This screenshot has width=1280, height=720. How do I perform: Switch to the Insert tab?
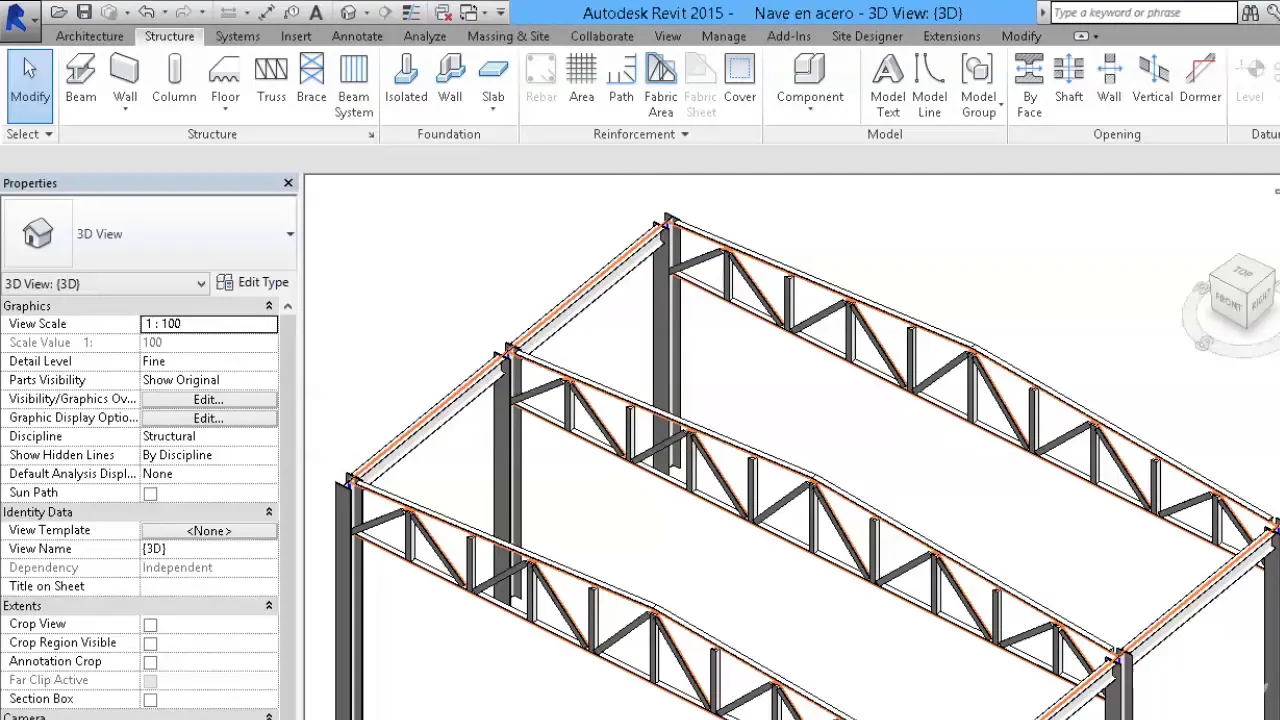[x=296, y=36]
